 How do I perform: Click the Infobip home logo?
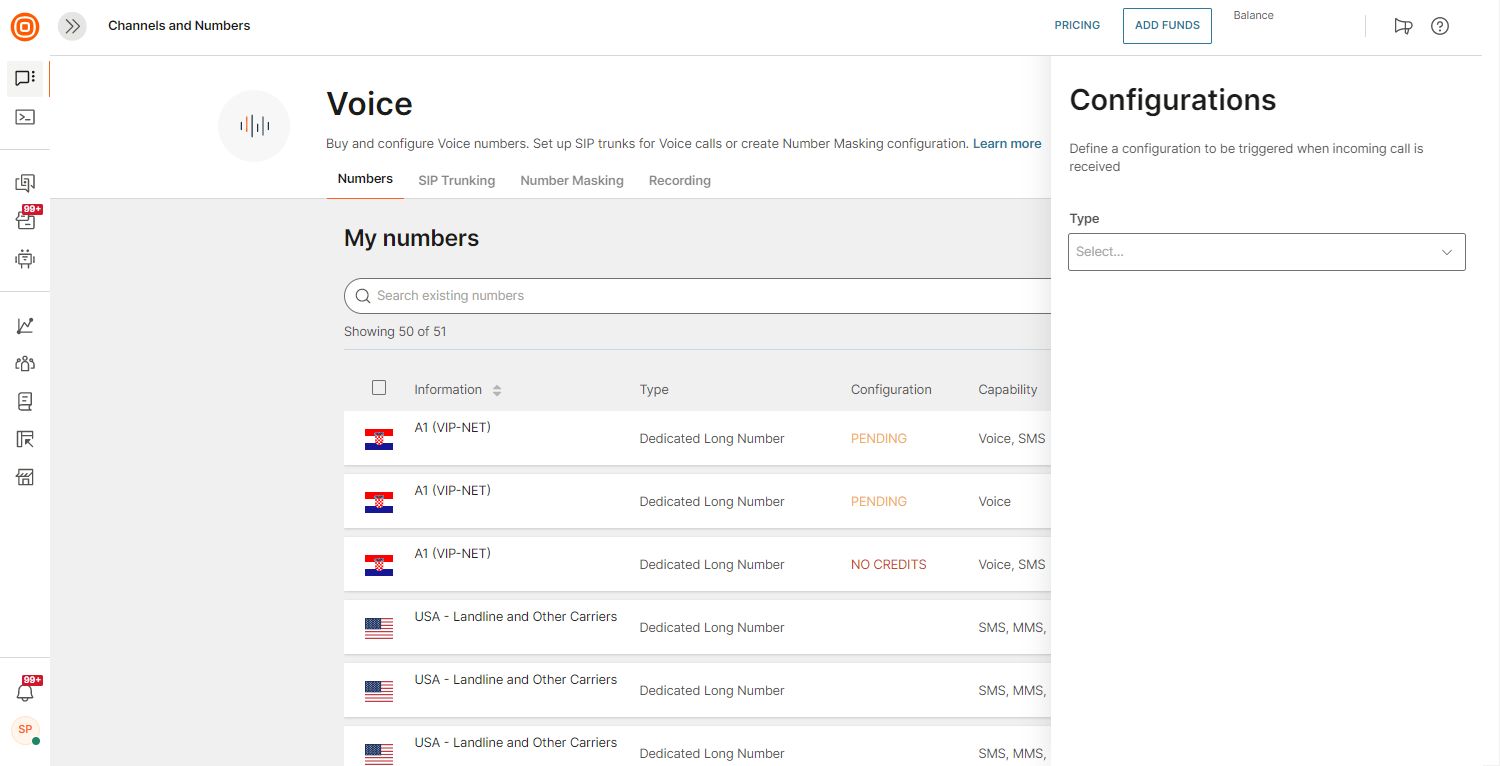(x=25, y=26)
